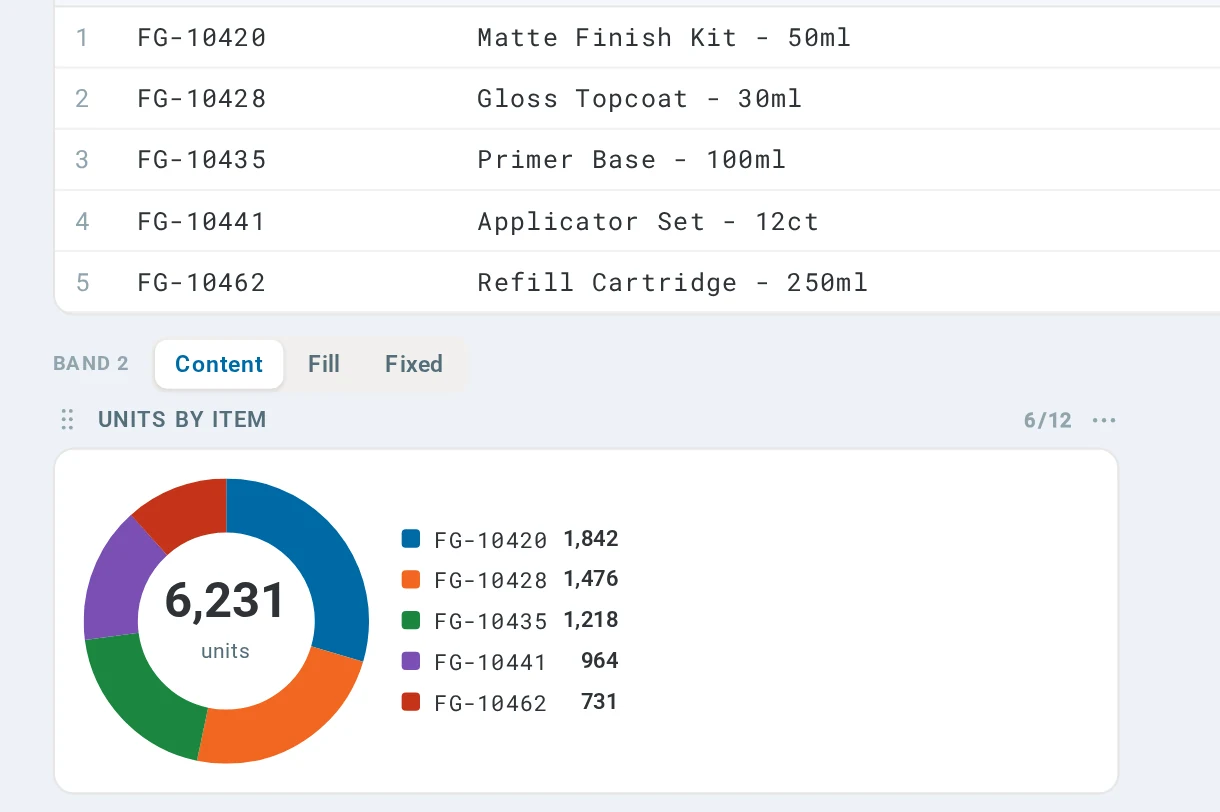Grab the drag handle beside Units by Item
This screenshot has width=1220, height=812.
(68, 420)
